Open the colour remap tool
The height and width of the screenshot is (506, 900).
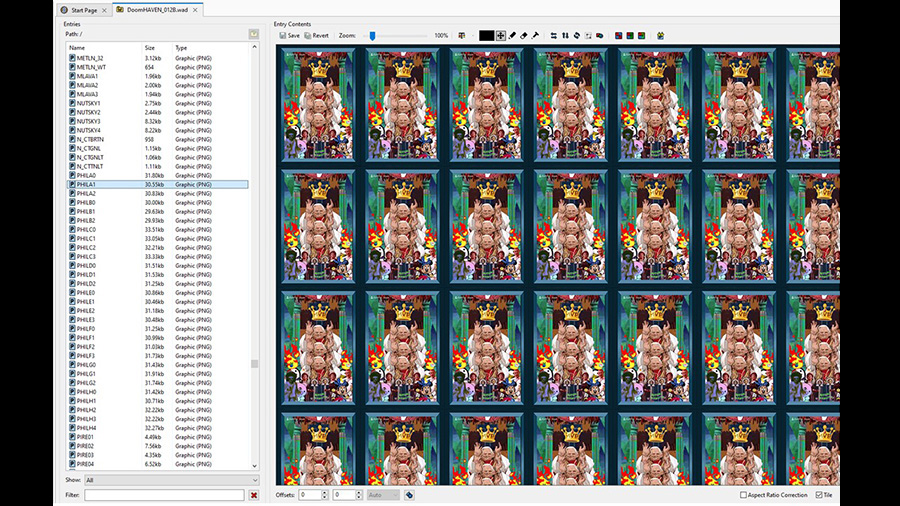pos(599,36)
